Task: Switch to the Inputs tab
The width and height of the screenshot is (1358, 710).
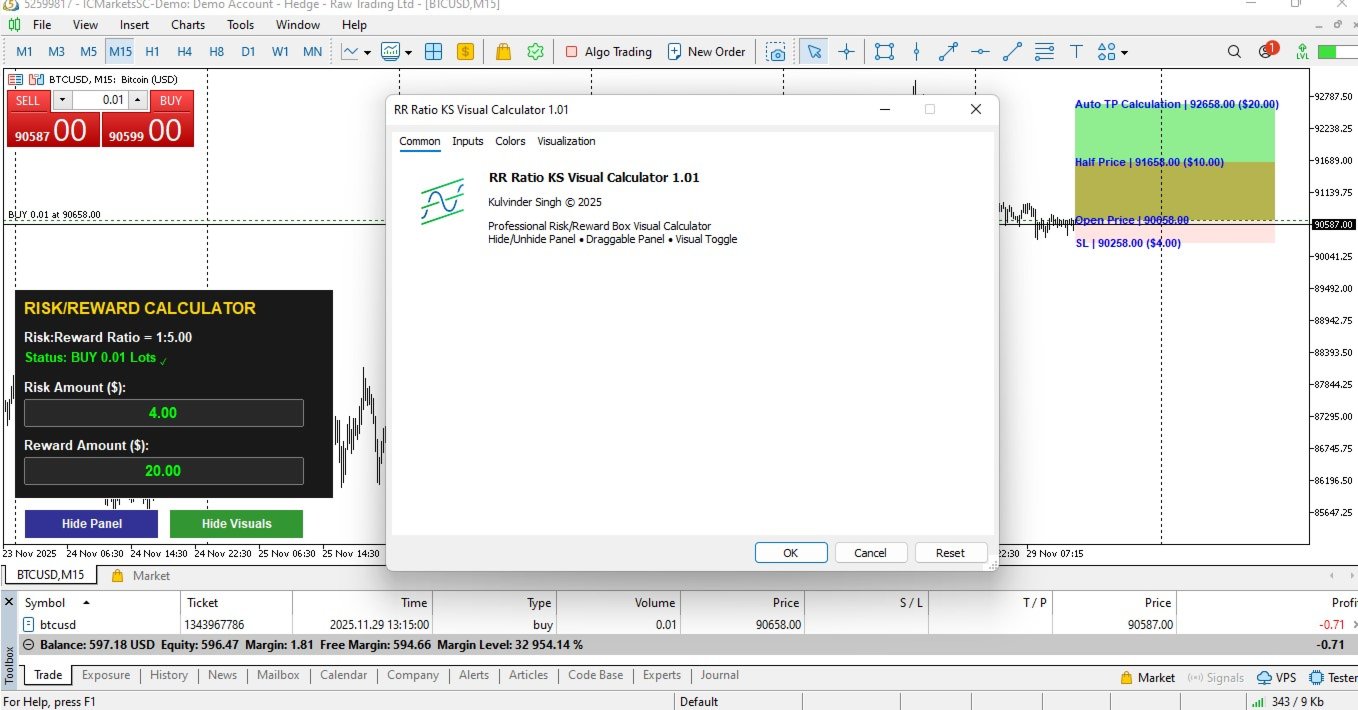Action: pos(467,141)
